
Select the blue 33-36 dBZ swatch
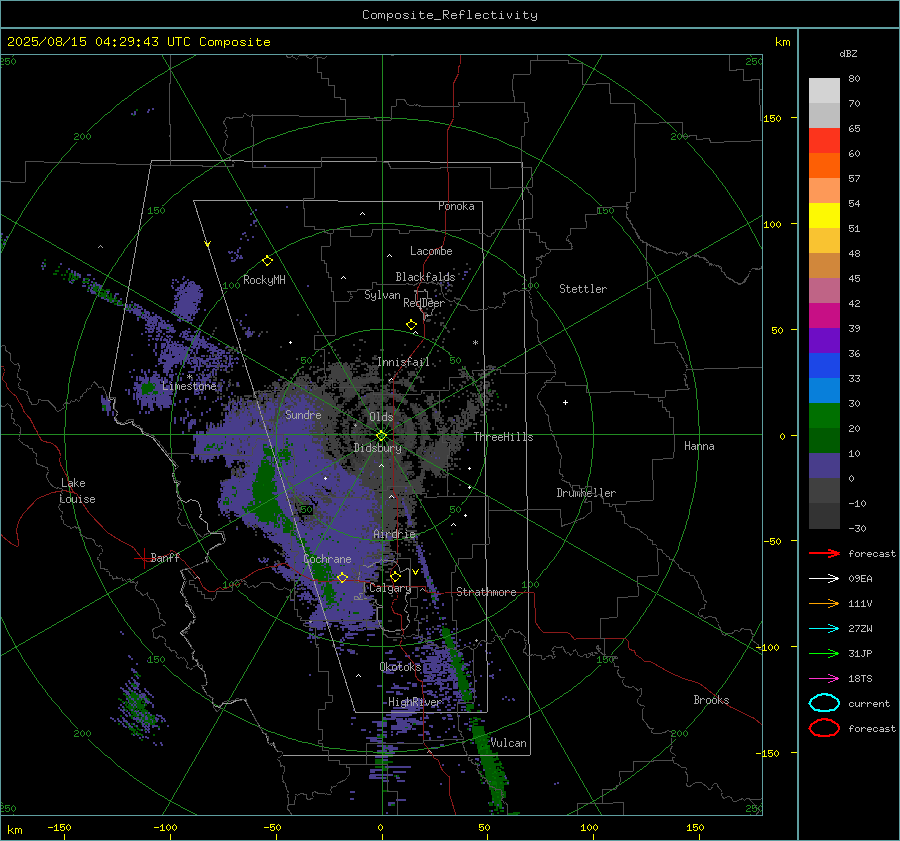[824, 365]
